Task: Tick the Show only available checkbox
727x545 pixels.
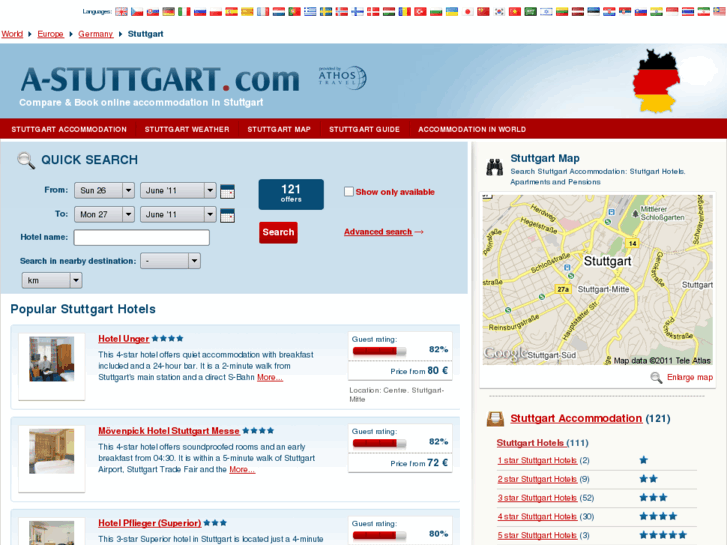Action: pyautogui.click(x=349, y=192)
